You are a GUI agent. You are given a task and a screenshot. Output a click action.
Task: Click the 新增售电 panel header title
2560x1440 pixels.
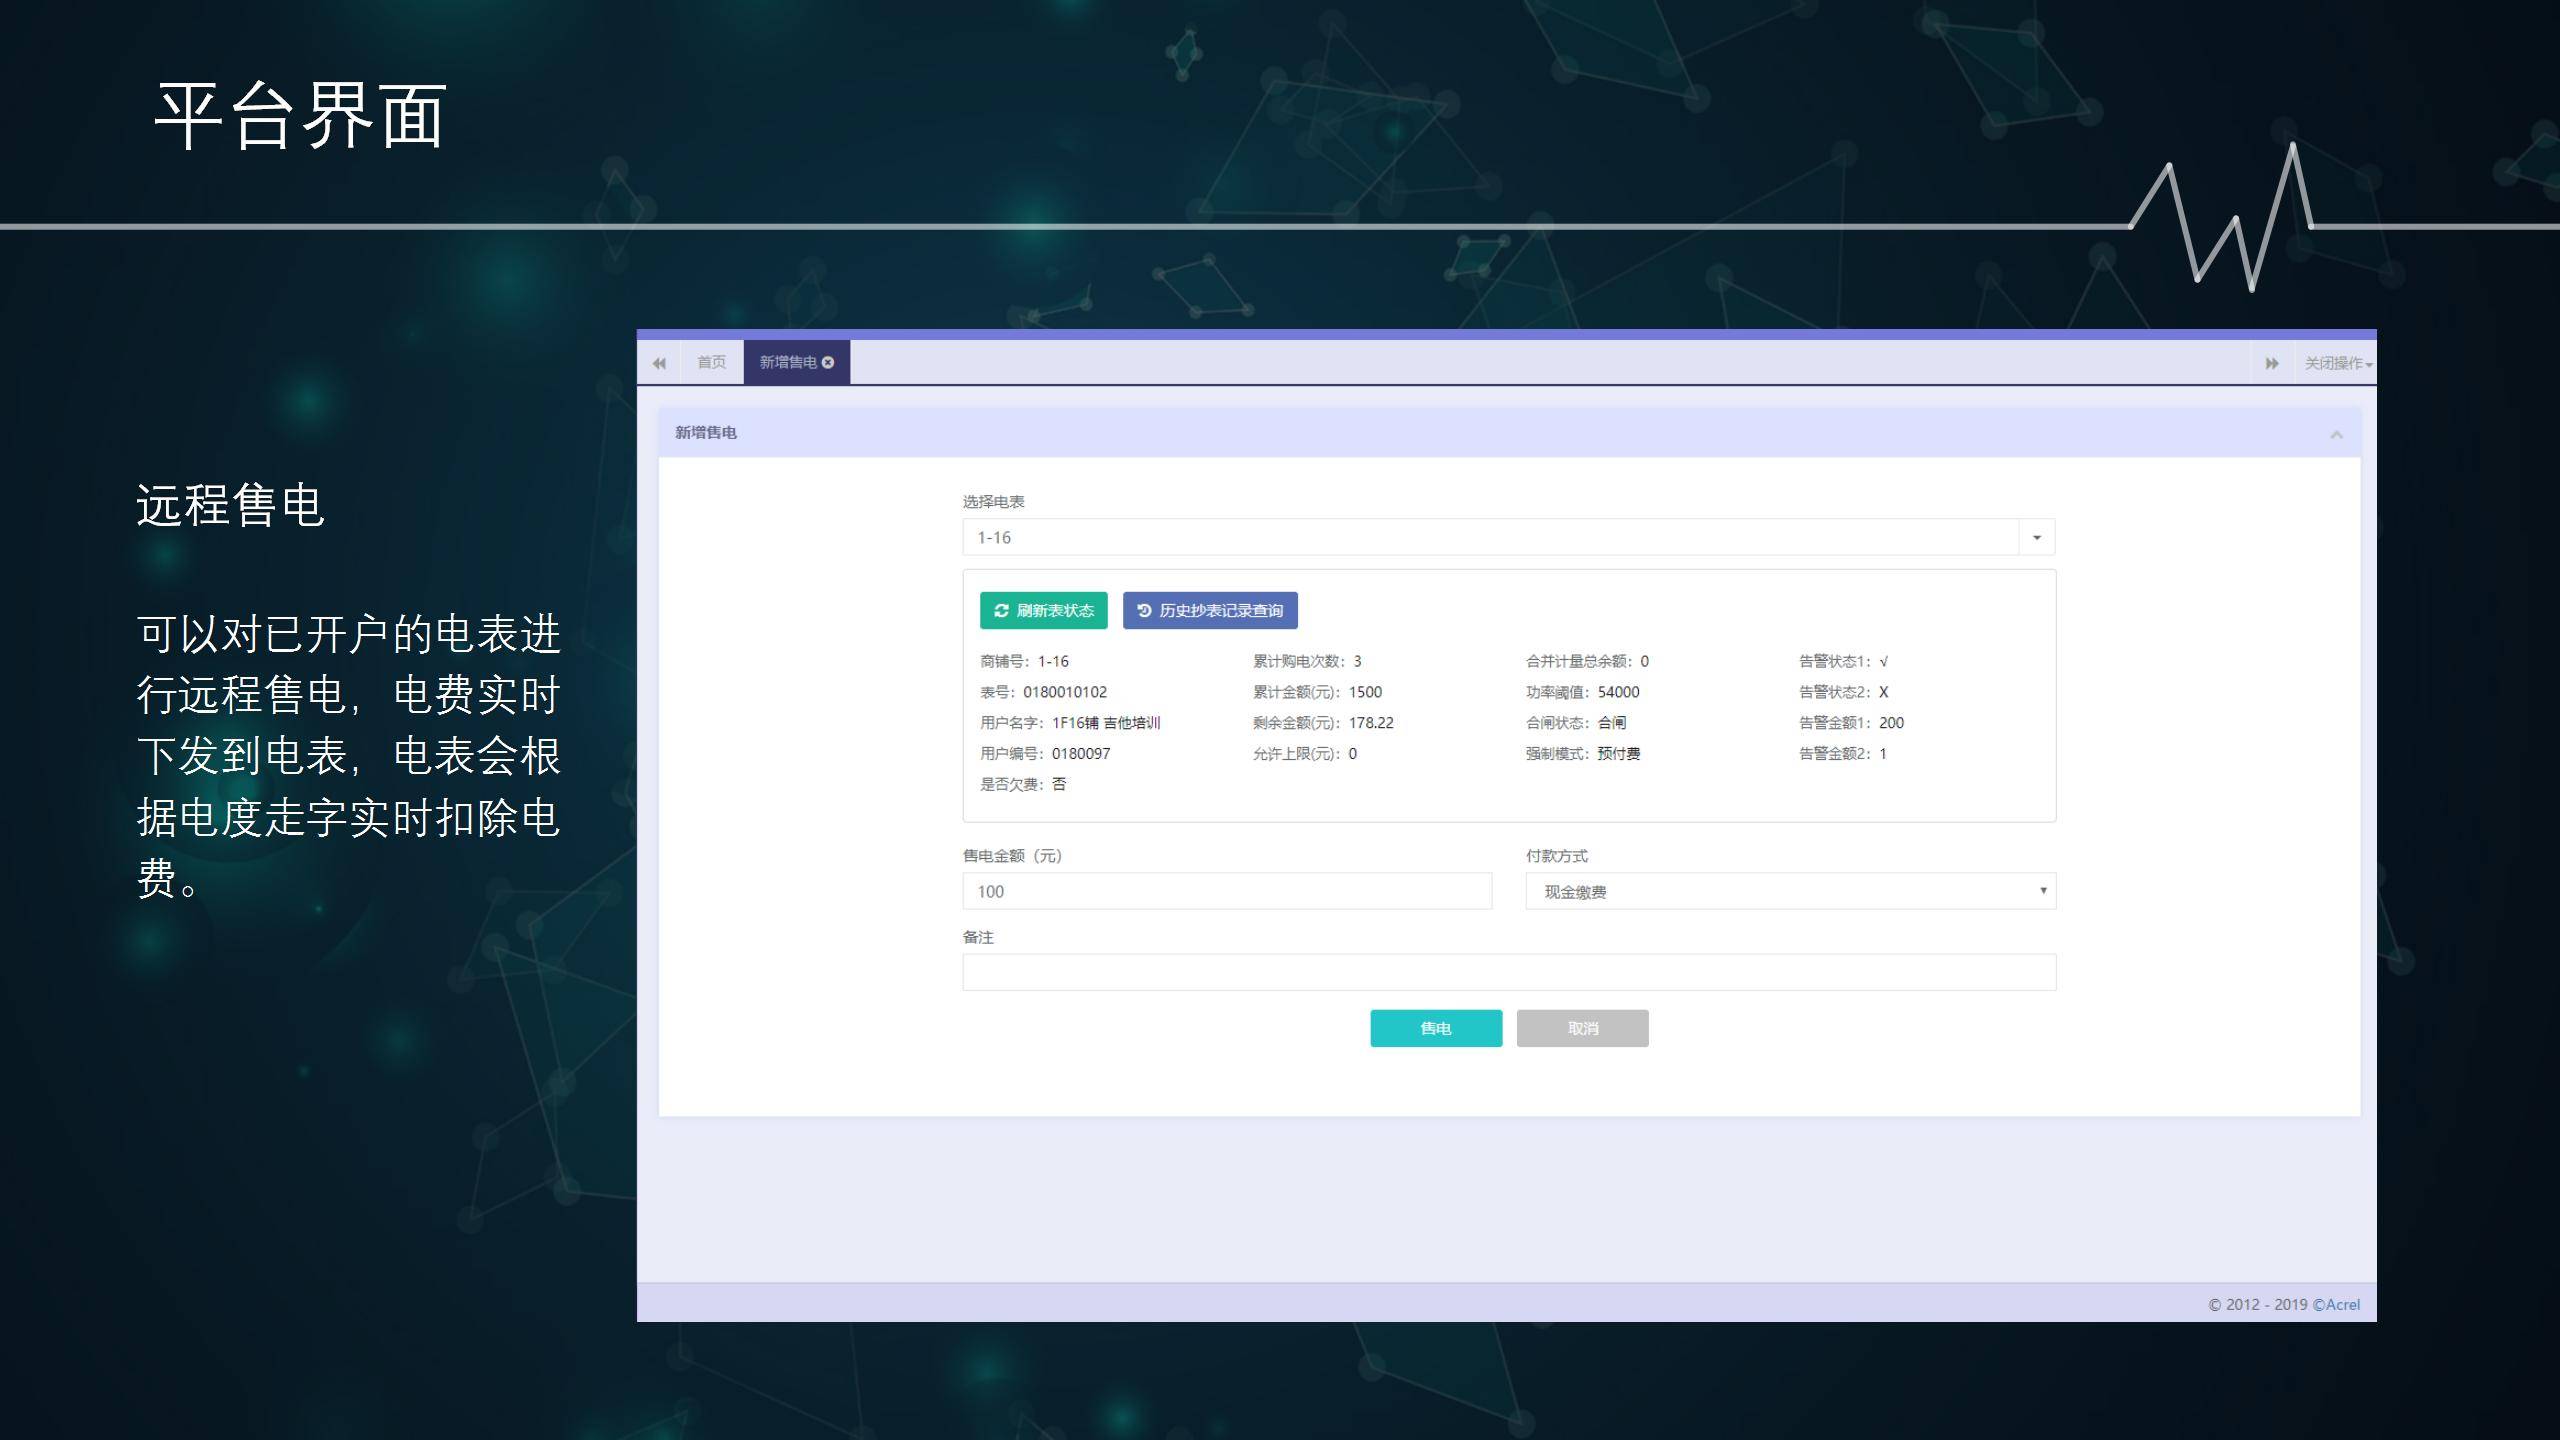coord(706,432)
